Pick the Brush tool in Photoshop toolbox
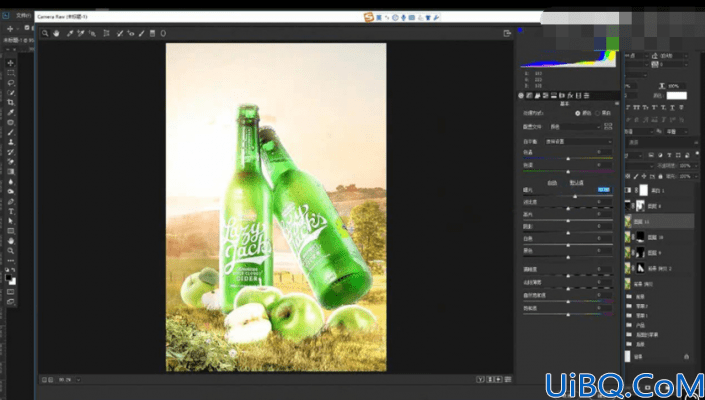Viewport: 705px width, 400px height. (11, 133)
